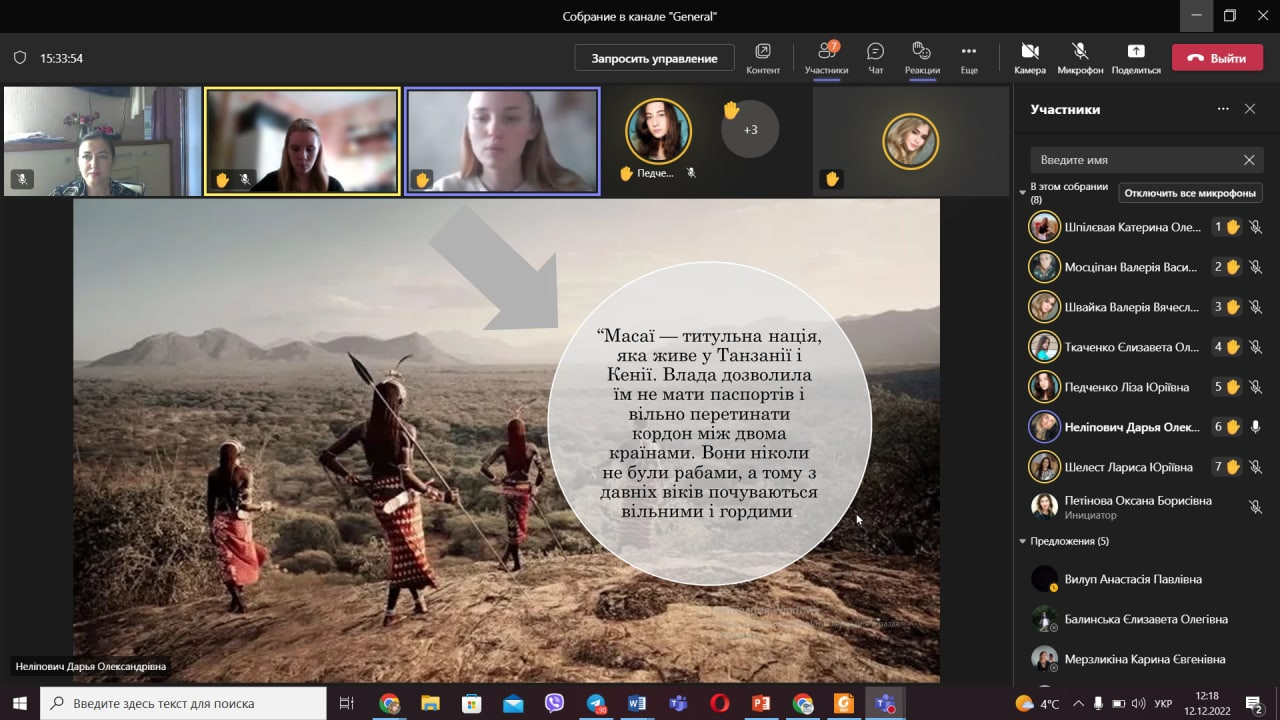Open Viber from the taskbar

pos(554,703)
